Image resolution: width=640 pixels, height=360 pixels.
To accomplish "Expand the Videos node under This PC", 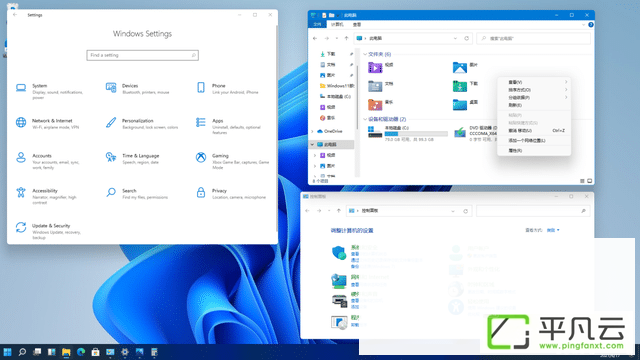I will (x=315, y=155).
